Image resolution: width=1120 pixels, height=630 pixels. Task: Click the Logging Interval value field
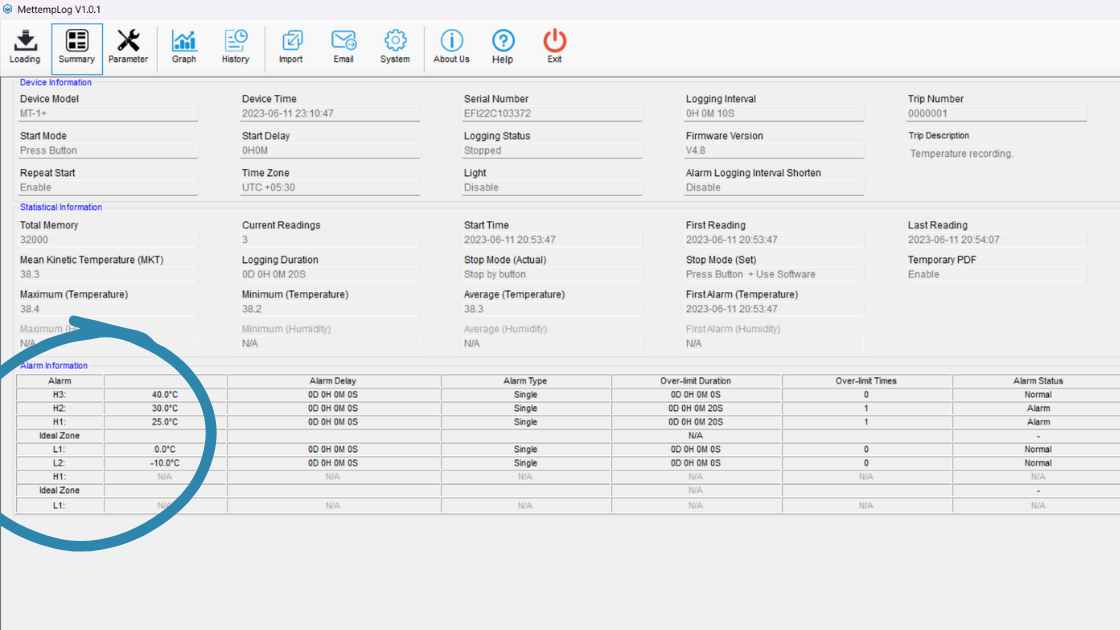click(774, 114)
